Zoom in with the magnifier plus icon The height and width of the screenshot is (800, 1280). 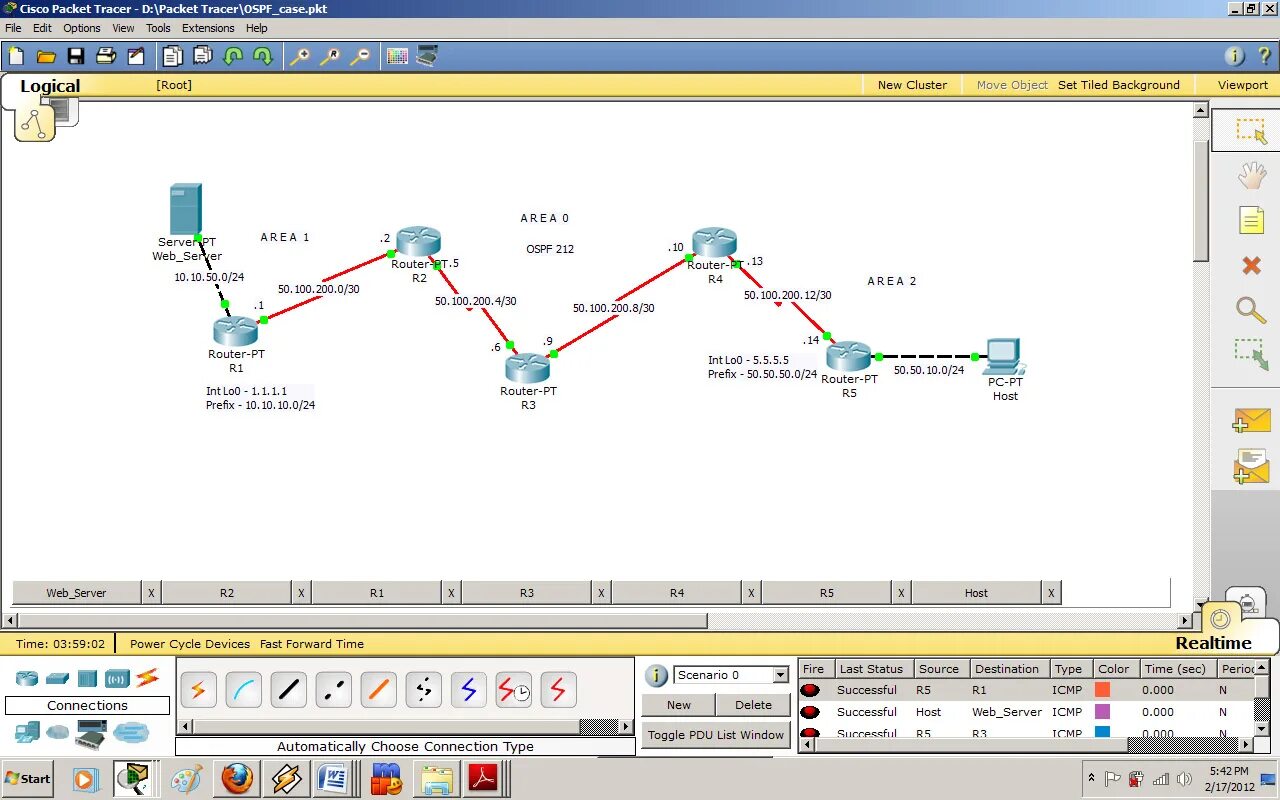(x=299, y=56)
